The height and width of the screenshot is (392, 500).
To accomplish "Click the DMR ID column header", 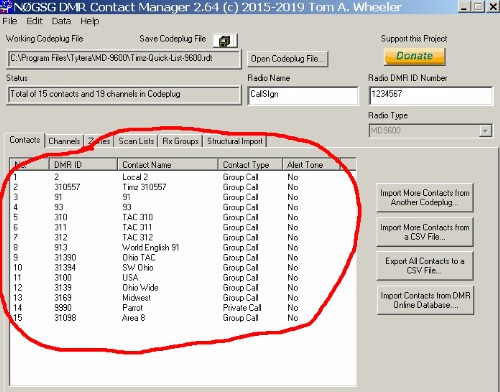I will click(x=83, y=165).
